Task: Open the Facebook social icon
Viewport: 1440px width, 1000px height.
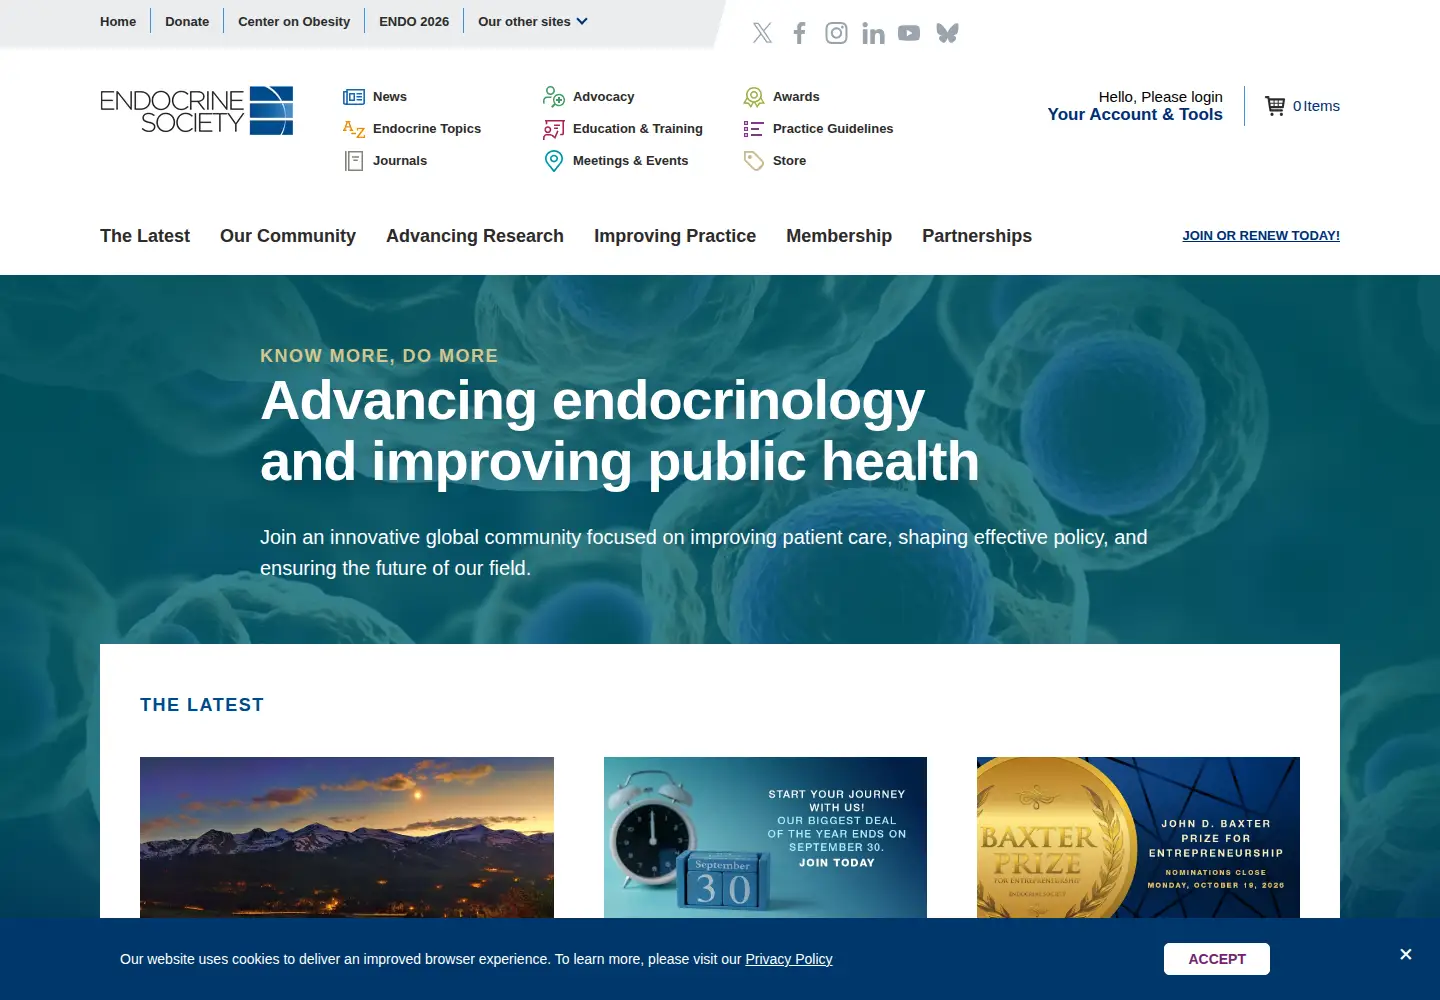Action: 799,33
